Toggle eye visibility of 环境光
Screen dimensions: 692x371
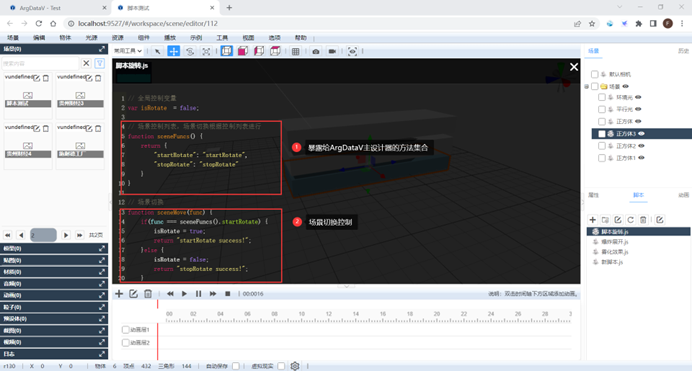tap(638, 97)
